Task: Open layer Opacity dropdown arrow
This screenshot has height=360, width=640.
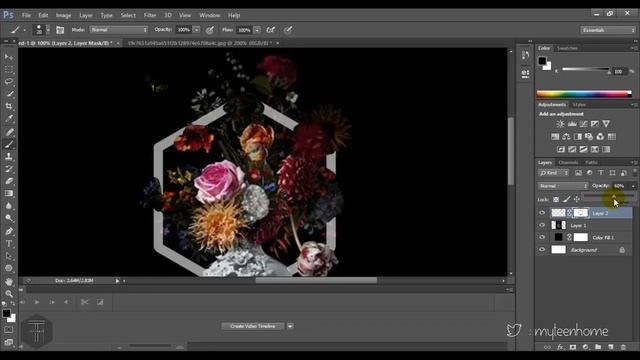Action: (633, 186)
